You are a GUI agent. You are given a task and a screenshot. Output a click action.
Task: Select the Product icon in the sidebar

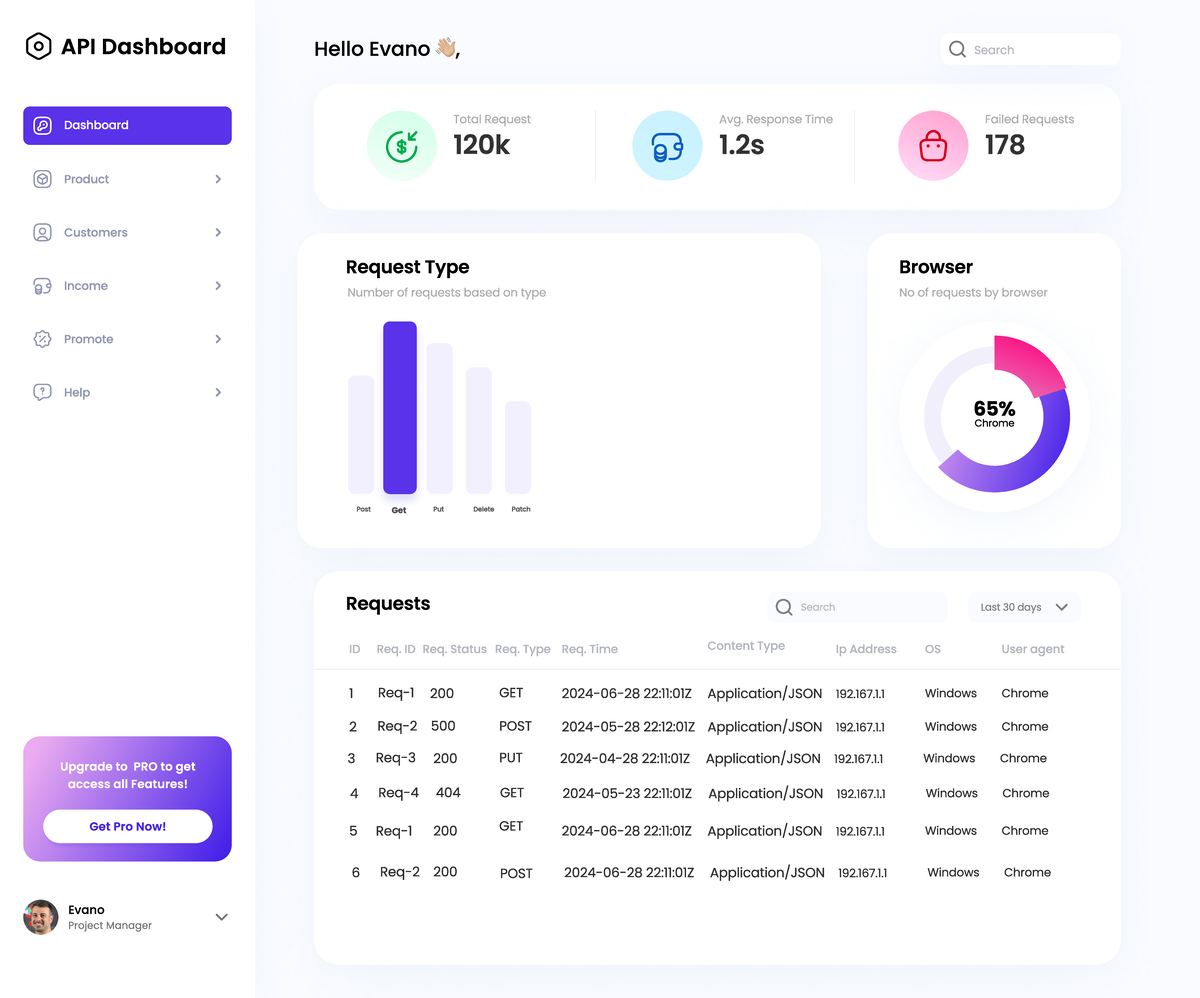point(42,179)
